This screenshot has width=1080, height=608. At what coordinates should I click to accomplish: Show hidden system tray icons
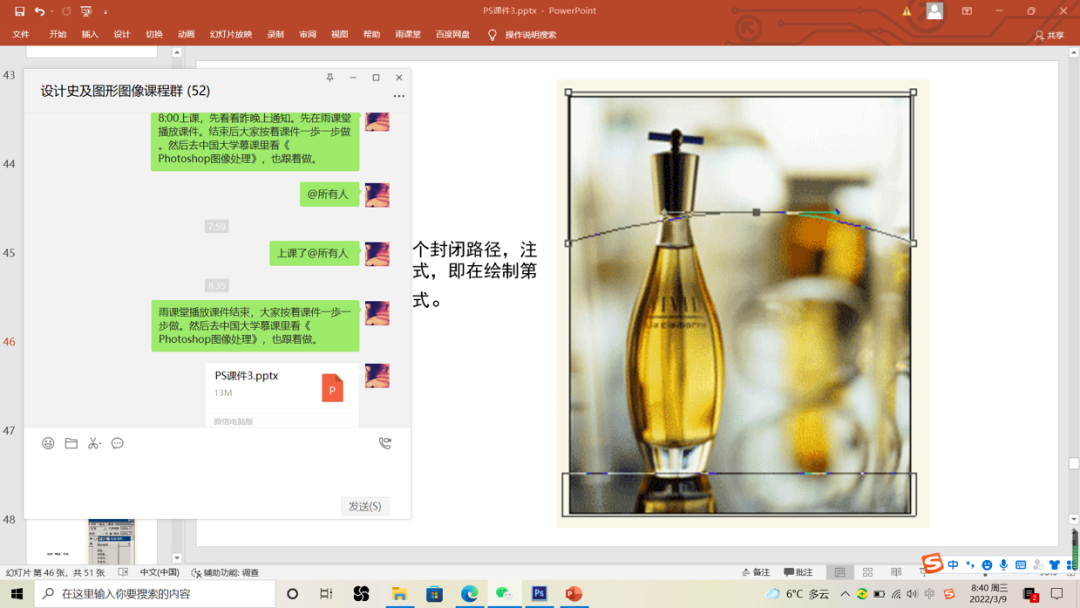click(845, 594)
